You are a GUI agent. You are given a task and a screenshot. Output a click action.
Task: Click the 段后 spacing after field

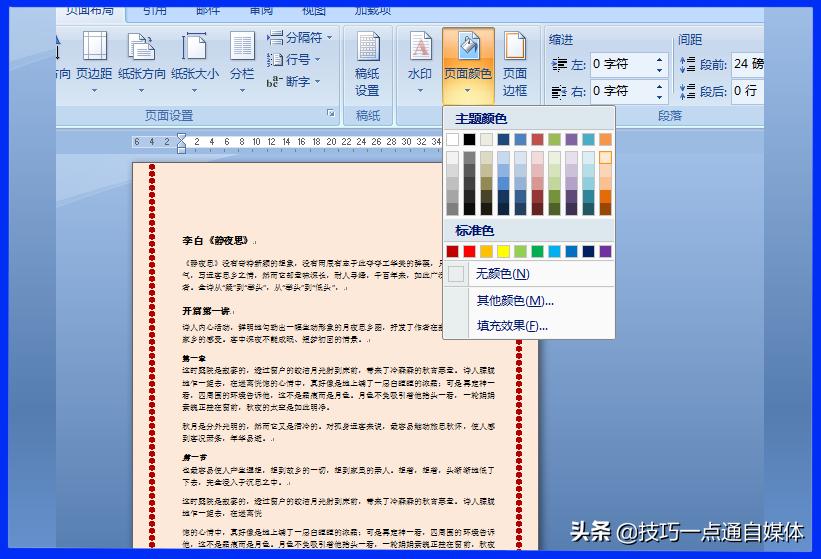[x=748, y=91]
